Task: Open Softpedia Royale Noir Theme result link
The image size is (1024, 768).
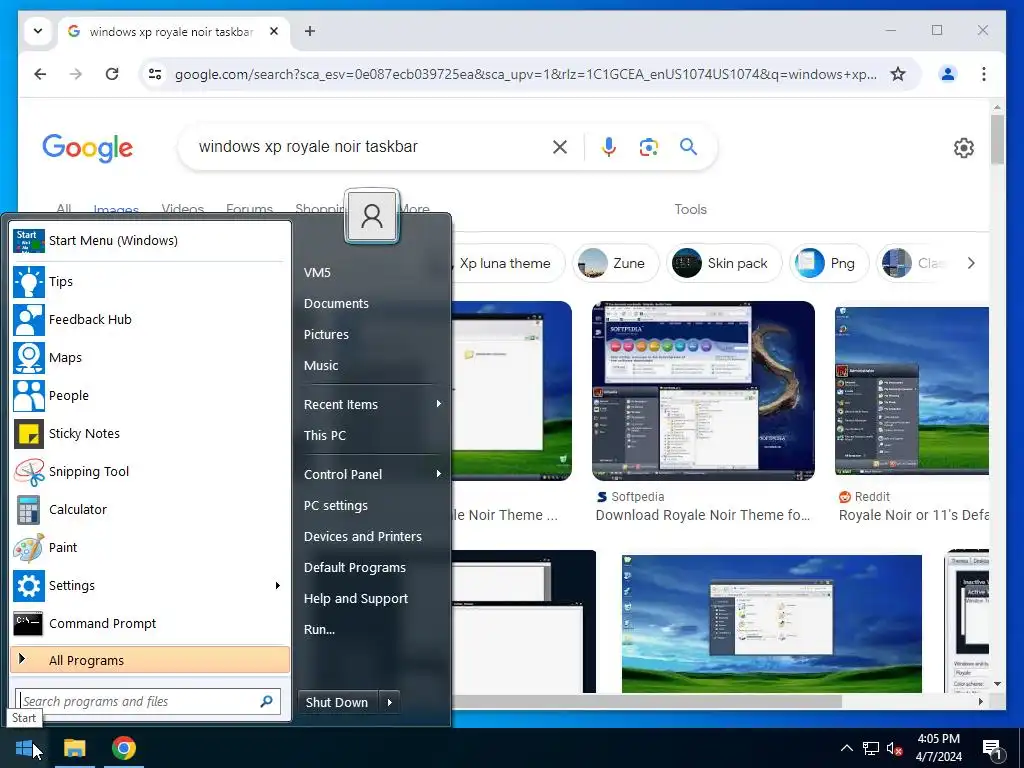Action: (x=703, y=515)
